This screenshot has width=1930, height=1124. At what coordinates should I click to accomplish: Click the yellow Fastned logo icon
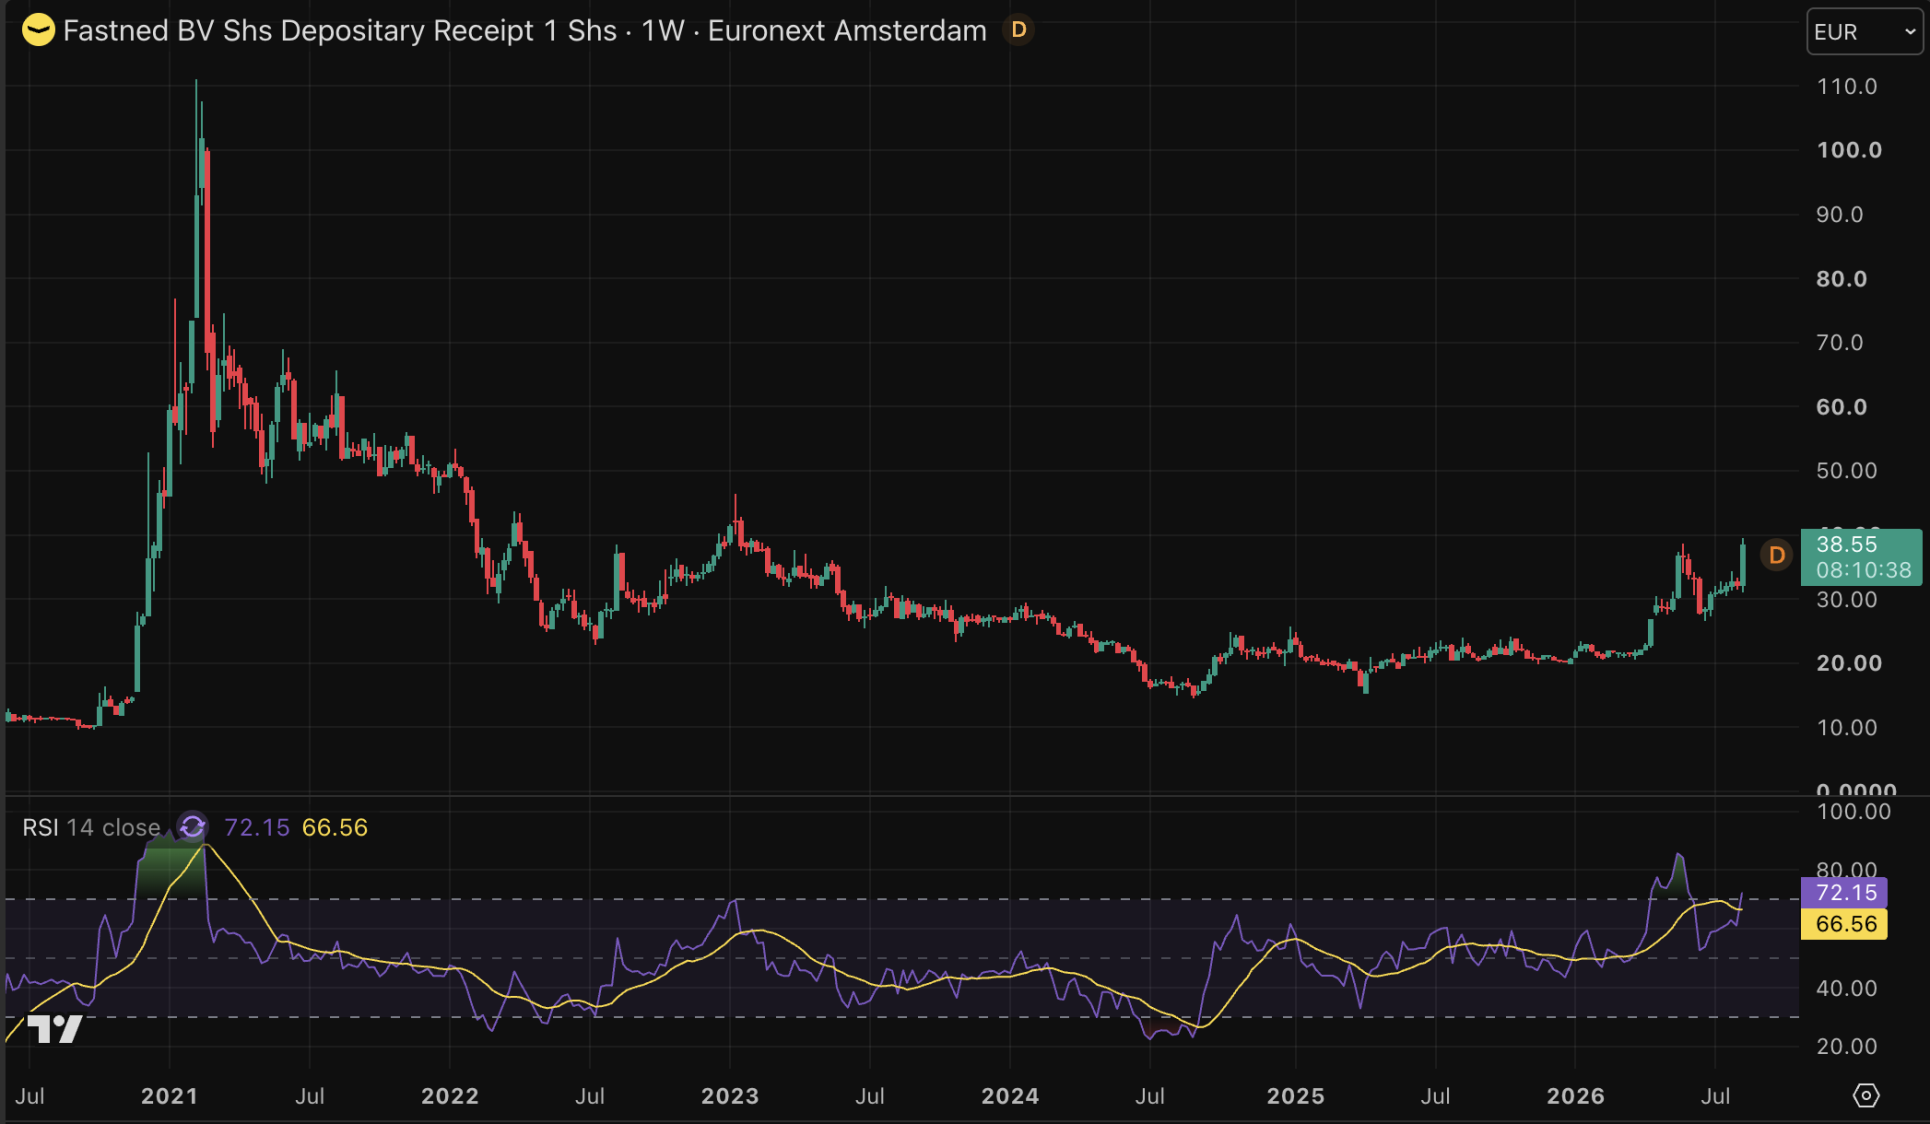38,31
